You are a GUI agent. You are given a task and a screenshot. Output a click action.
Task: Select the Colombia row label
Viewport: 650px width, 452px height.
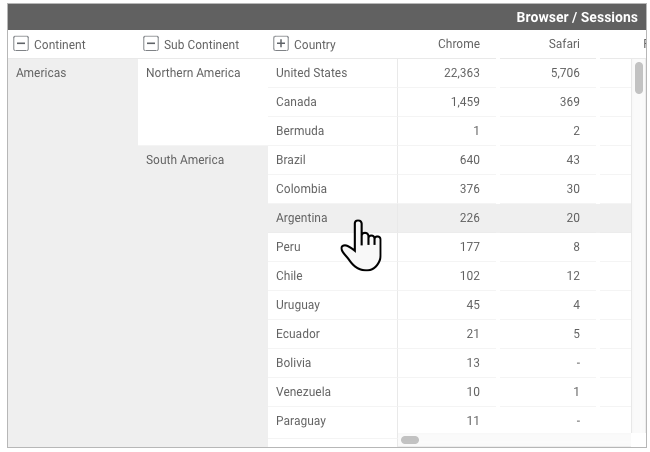point(302,189)
